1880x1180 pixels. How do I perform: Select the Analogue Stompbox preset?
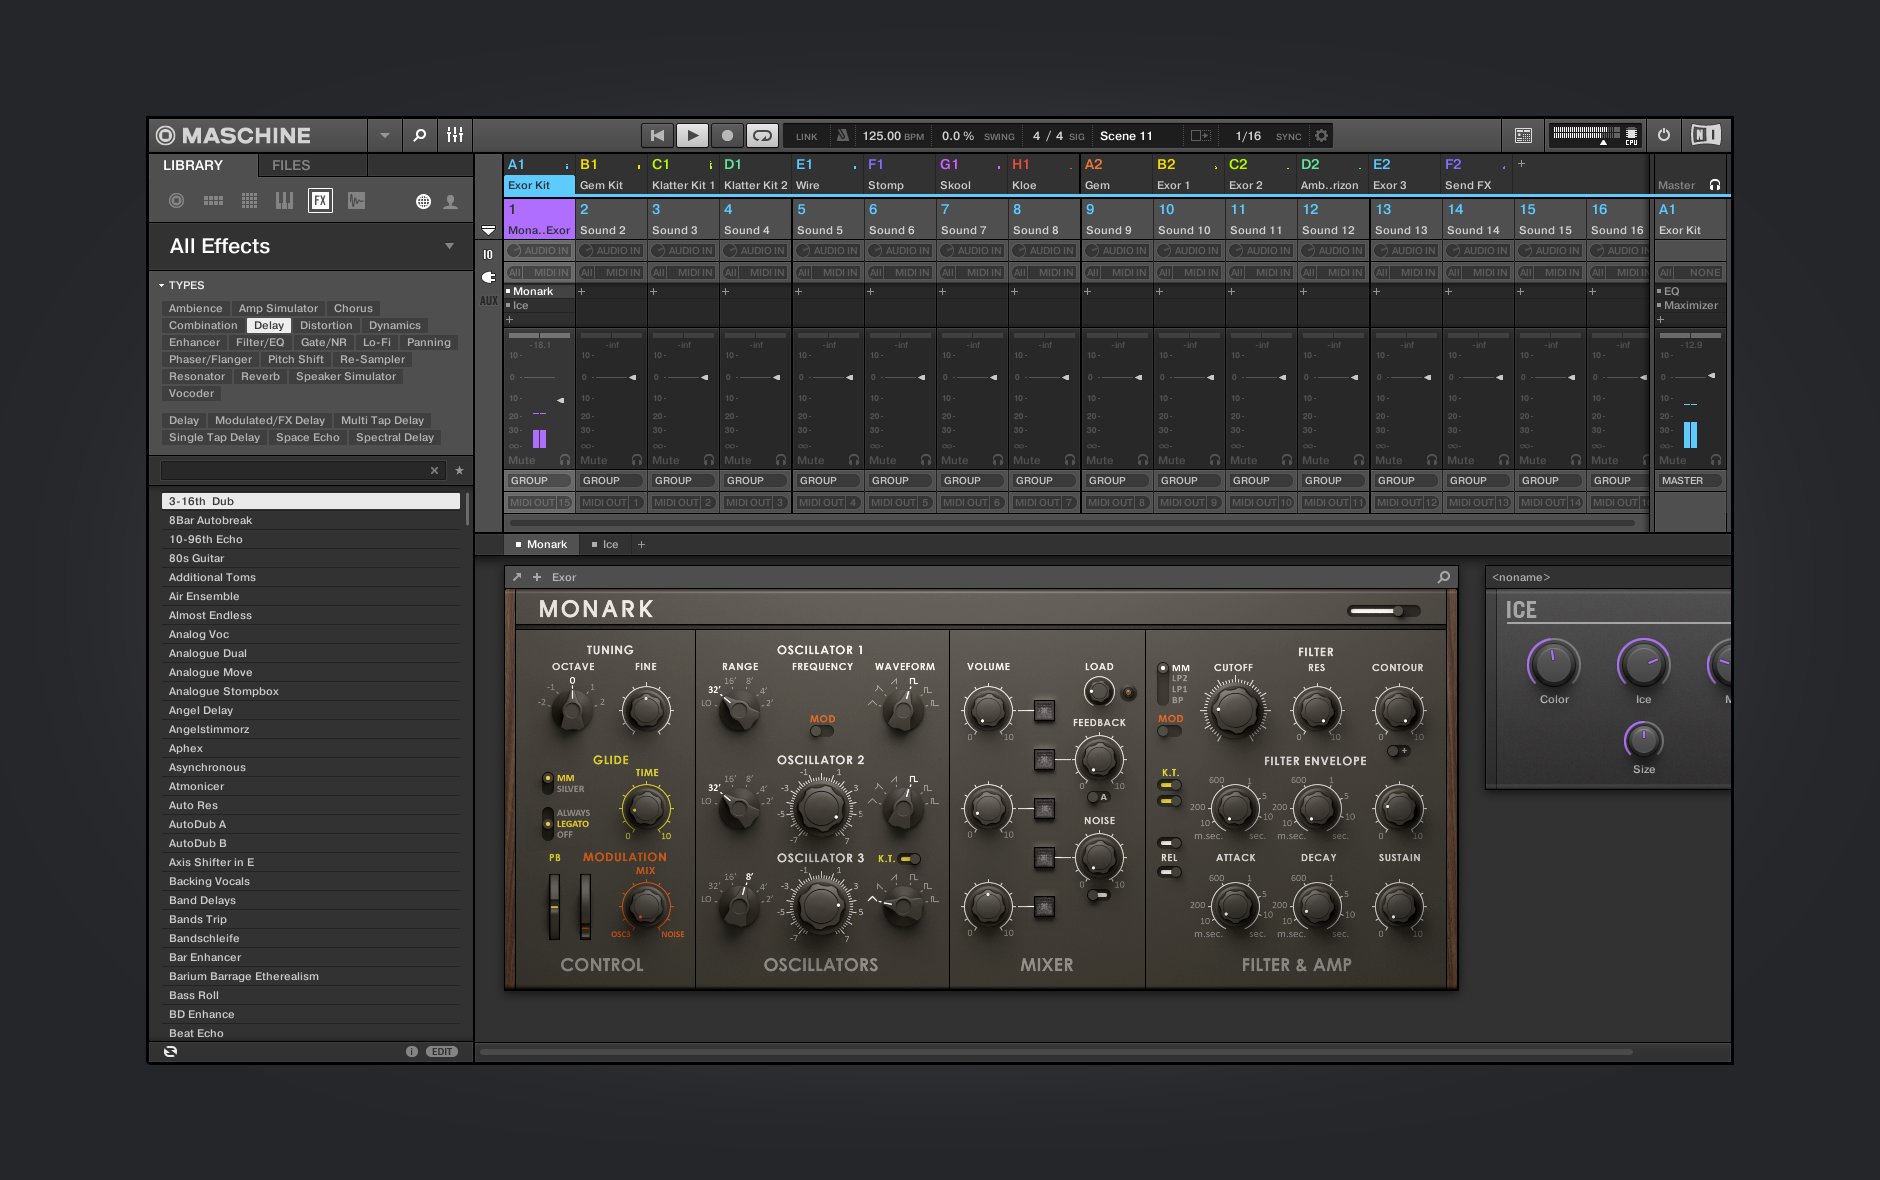[311, 691]
